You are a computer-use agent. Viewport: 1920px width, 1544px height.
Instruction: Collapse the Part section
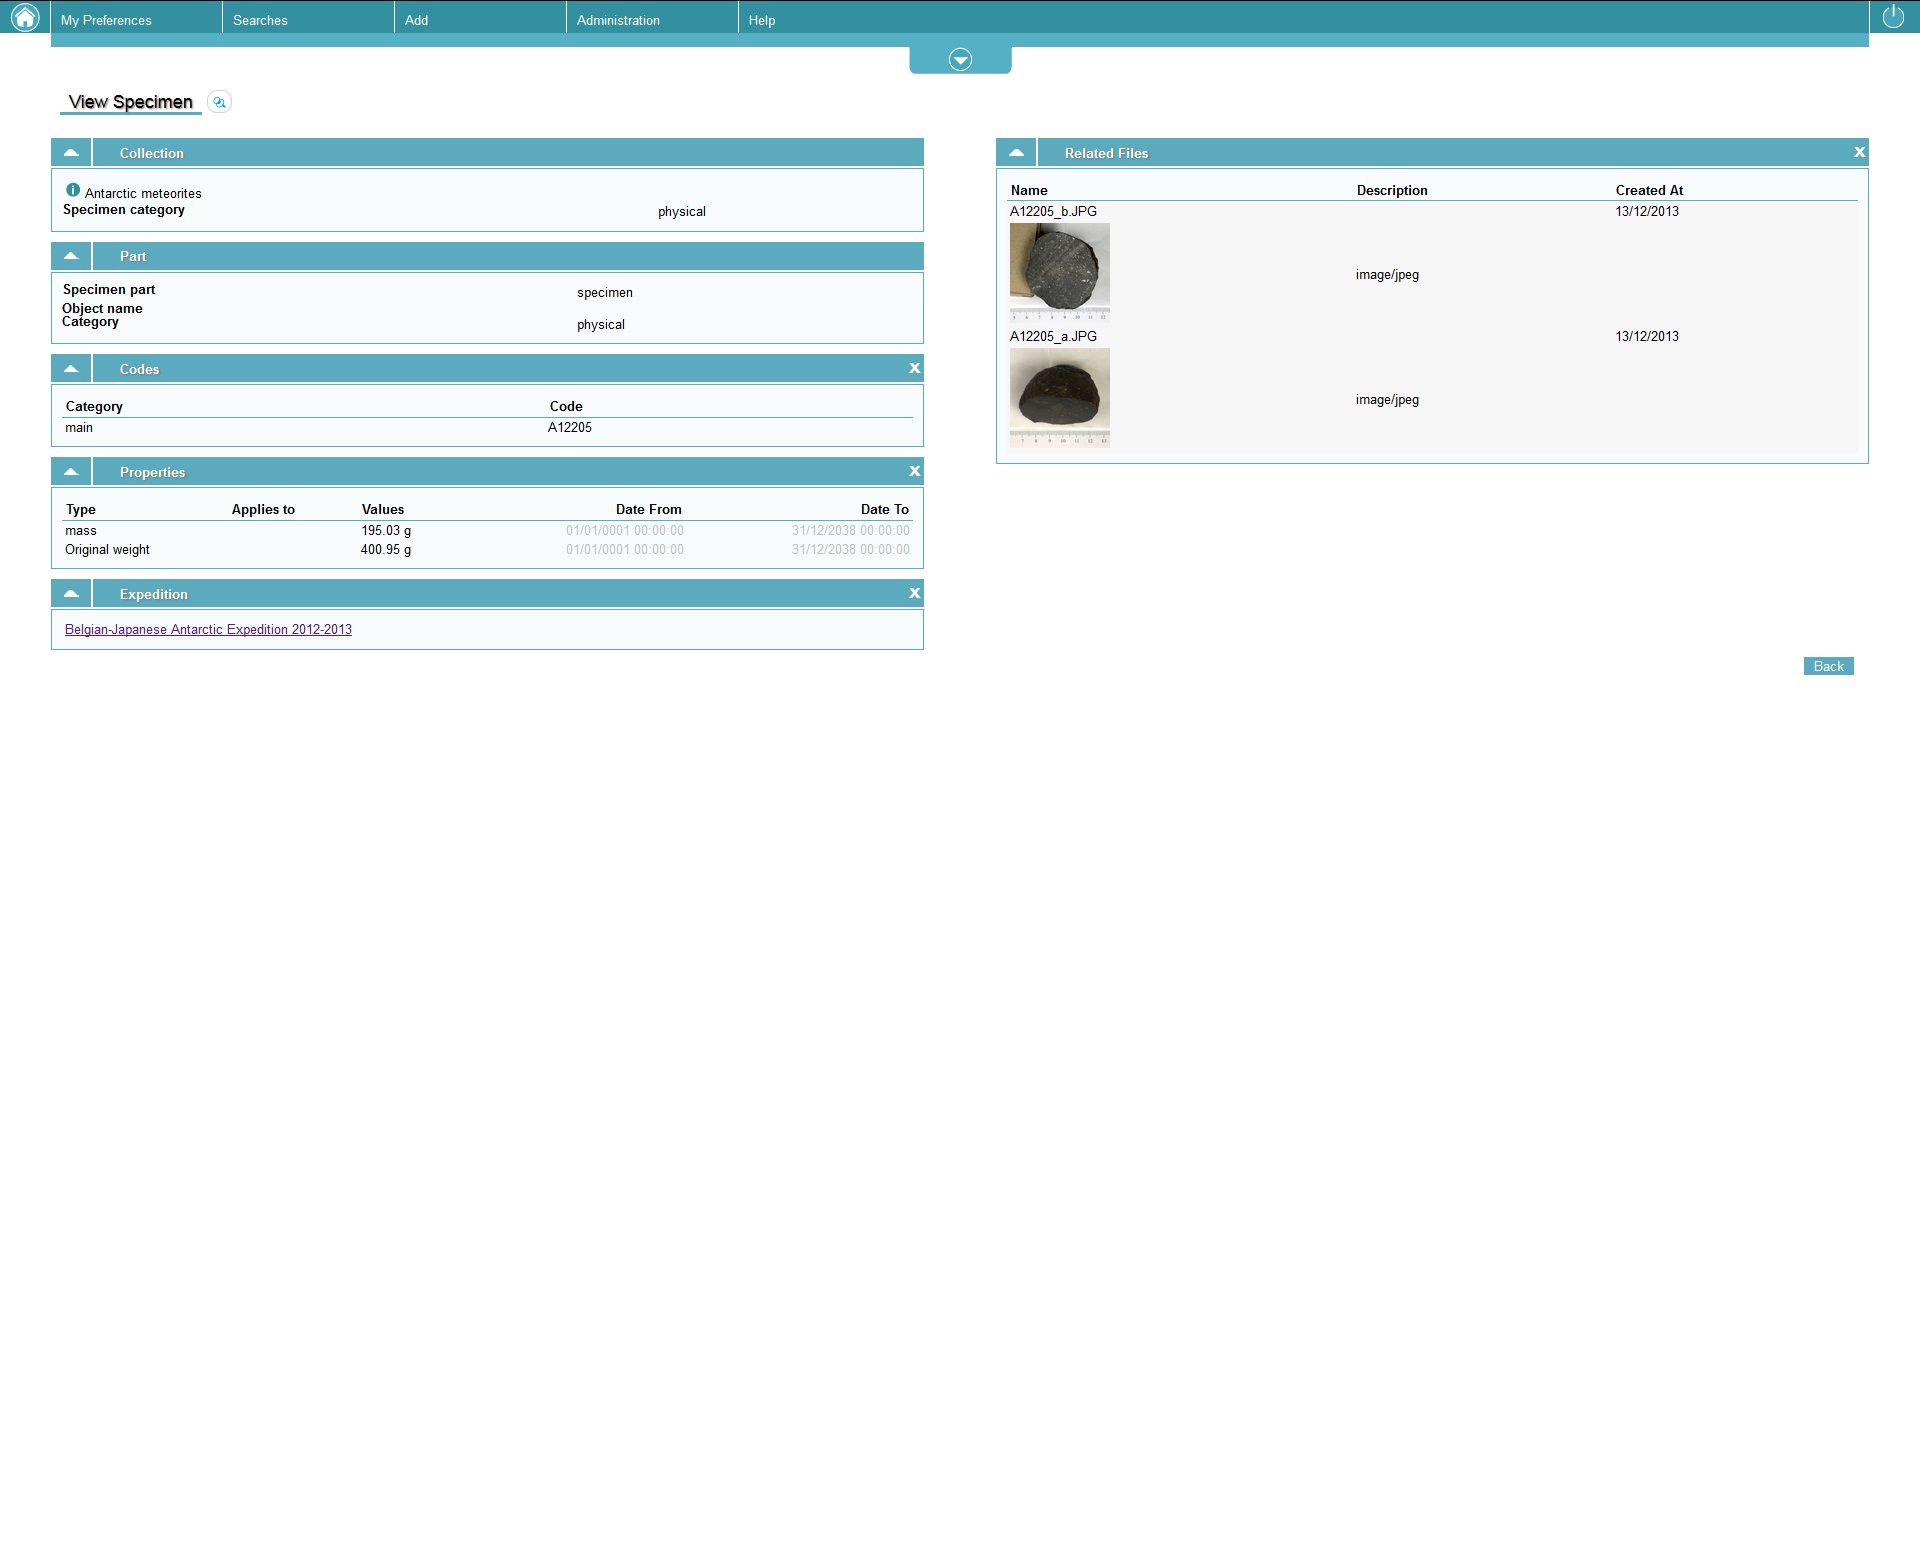tap(71, 256)
